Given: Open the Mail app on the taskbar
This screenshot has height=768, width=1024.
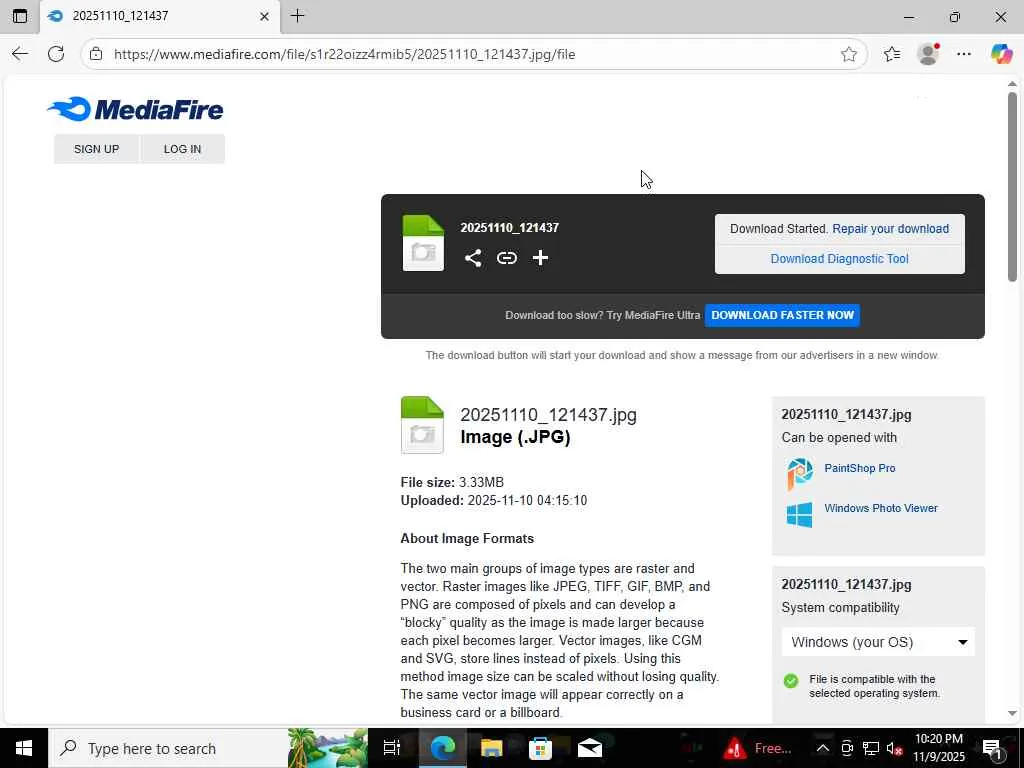Looking at the screenshot, I should click(590, 748).
